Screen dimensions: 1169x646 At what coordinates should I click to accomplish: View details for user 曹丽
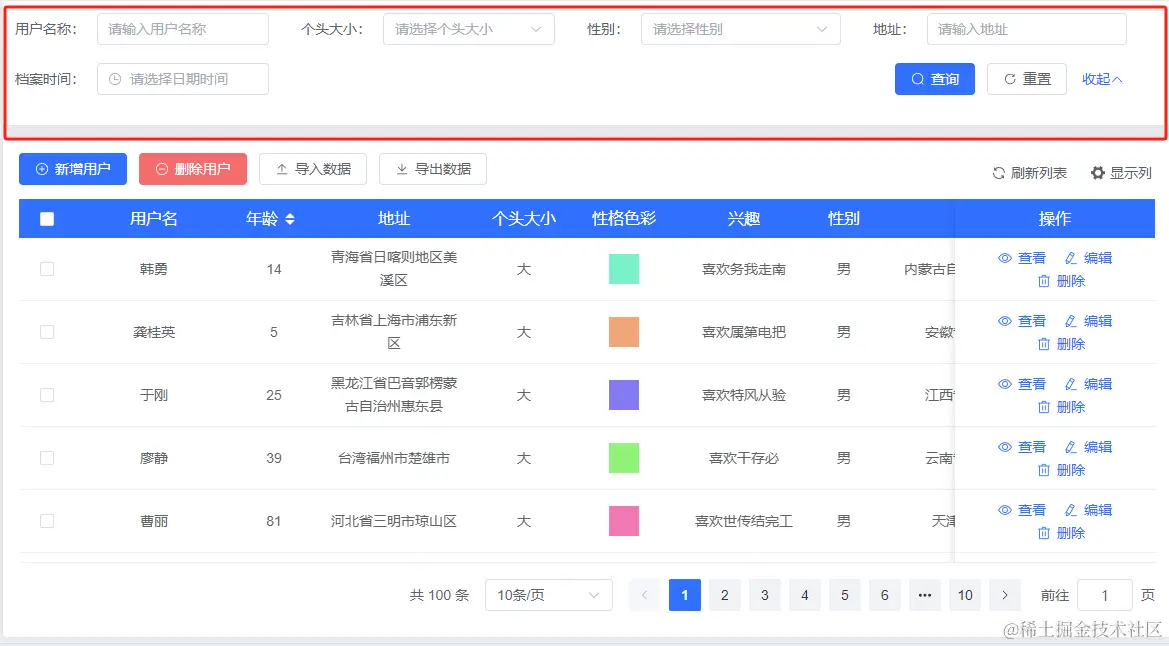click(x=1021, y=510)
